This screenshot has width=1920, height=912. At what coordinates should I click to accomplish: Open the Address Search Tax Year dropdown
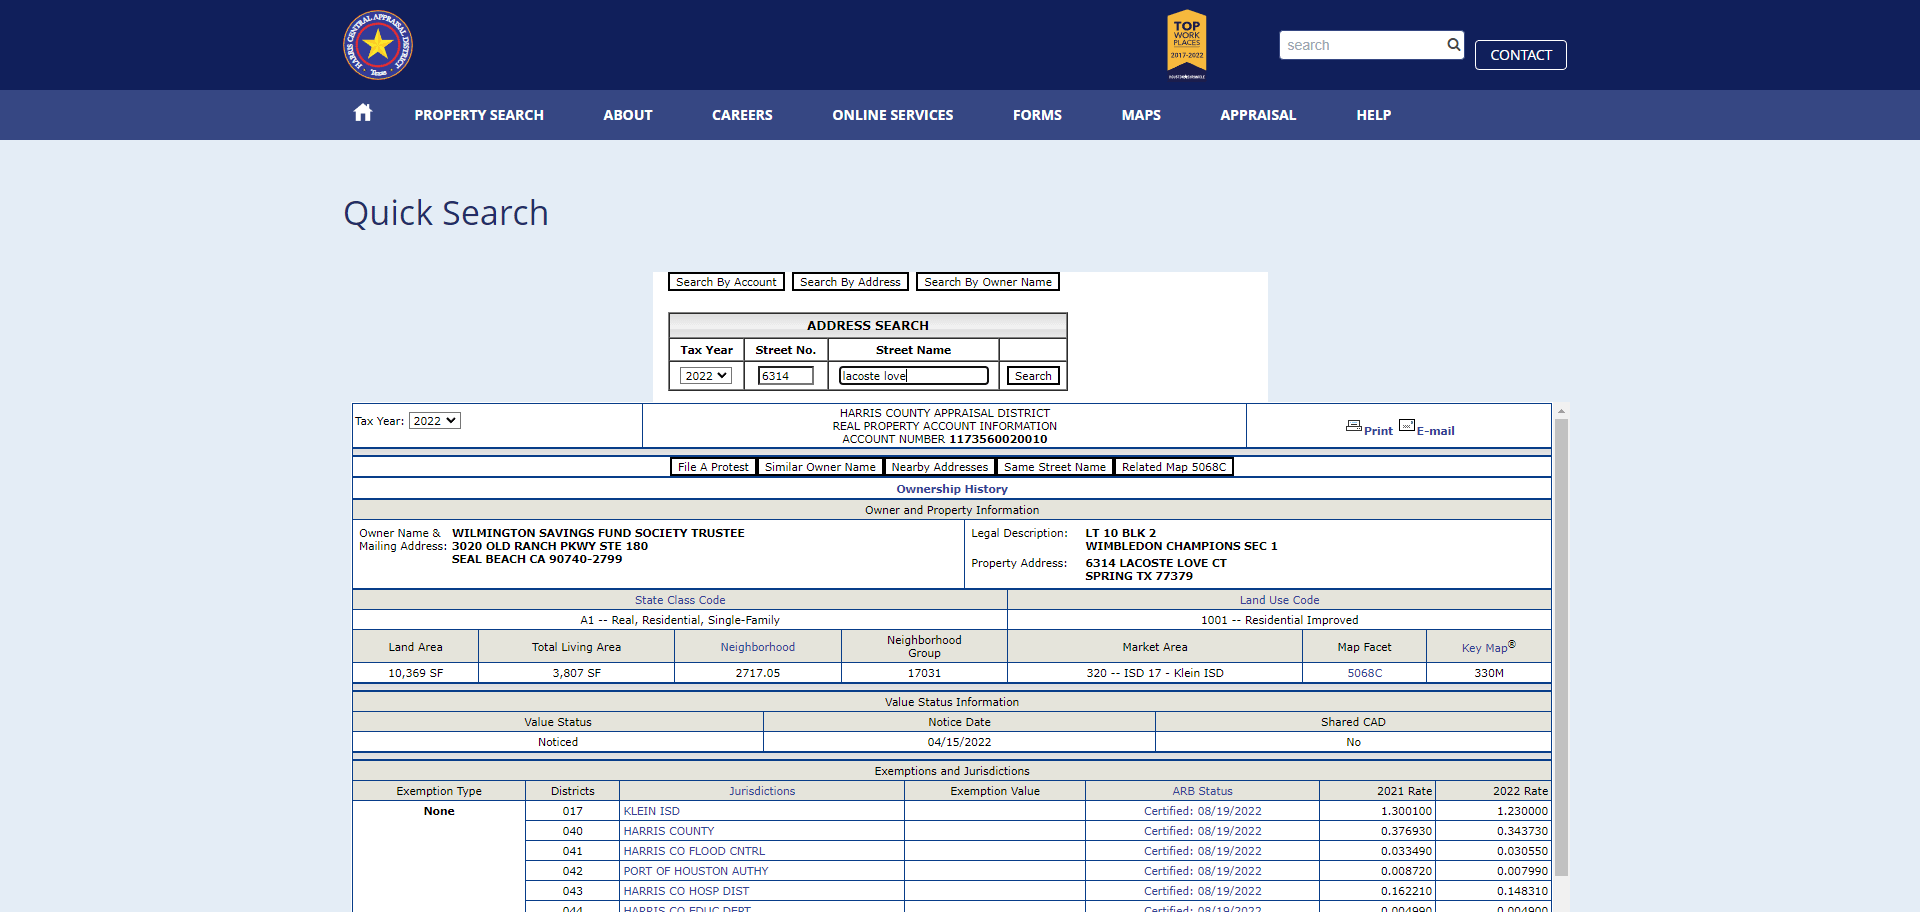pos(706,376)
